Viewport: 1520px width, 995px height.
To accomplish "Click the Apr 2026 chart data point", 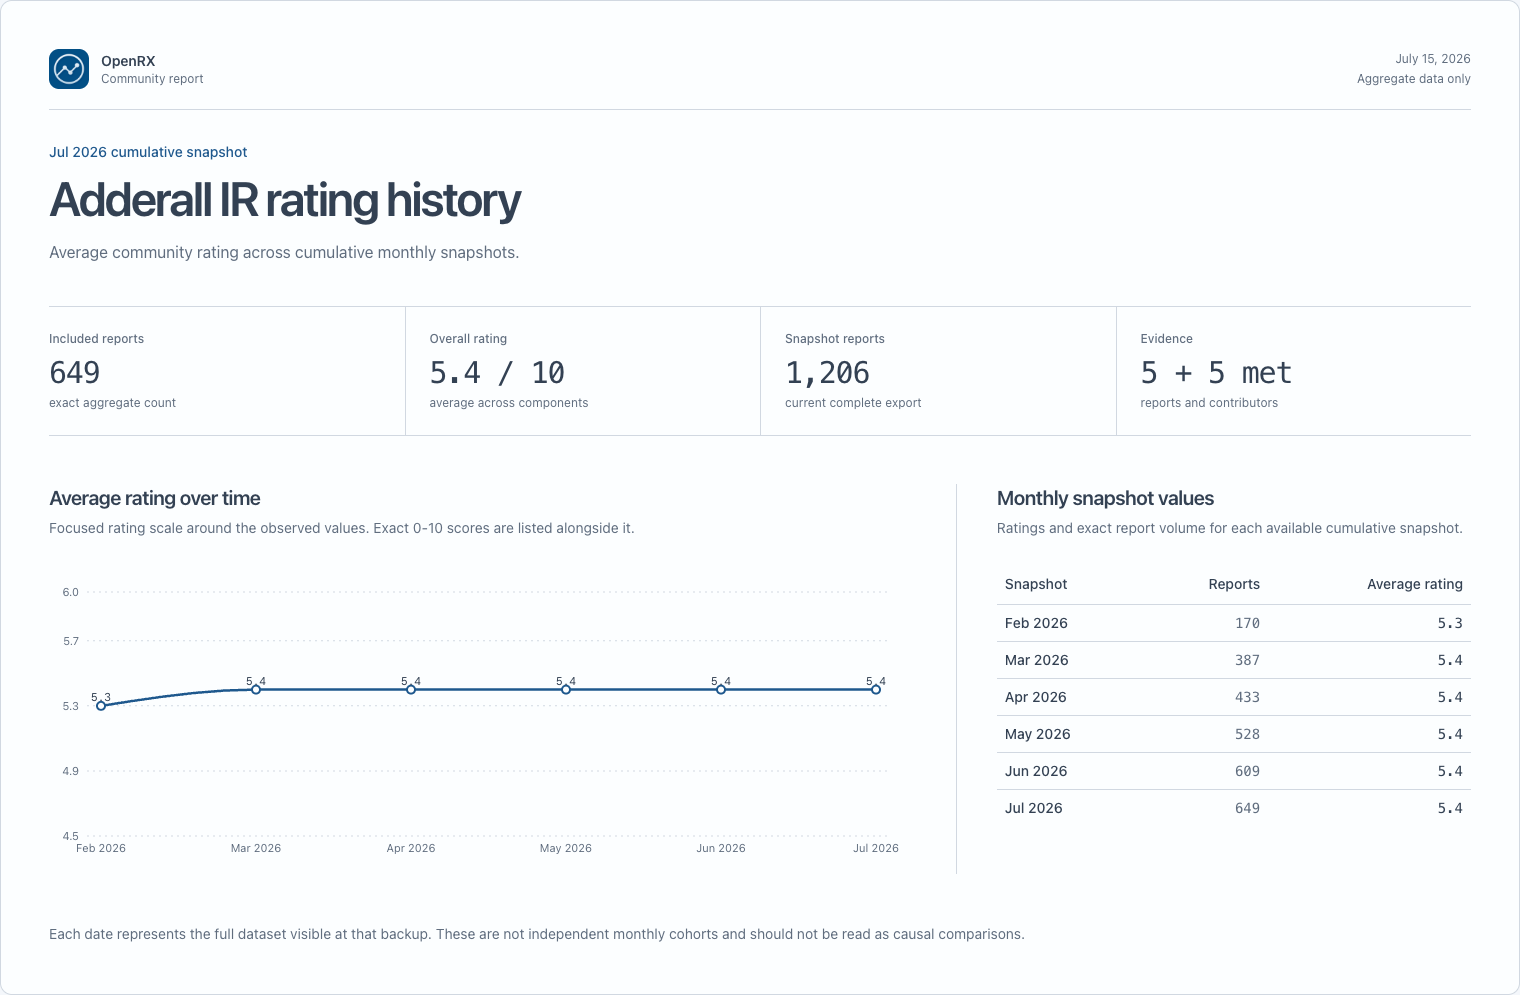I will [x=411, y=689].
